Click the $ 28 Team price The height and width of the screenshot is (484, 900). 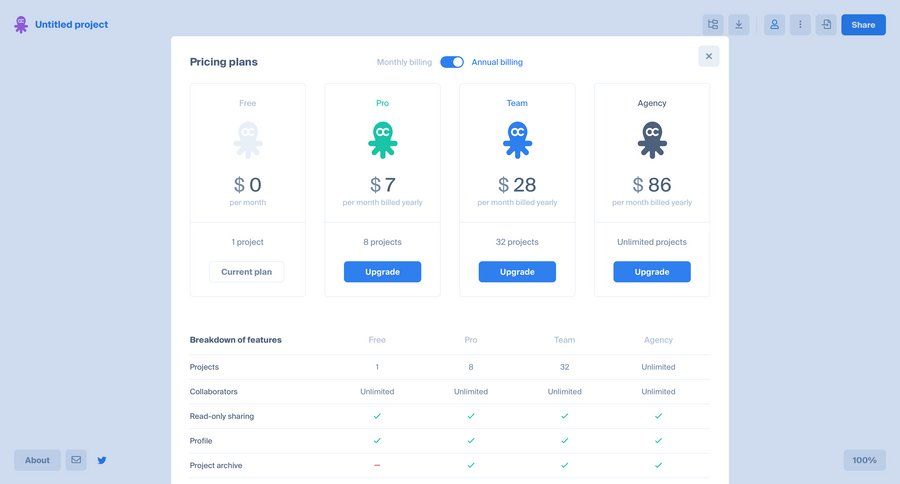click(x=517, y=184)
